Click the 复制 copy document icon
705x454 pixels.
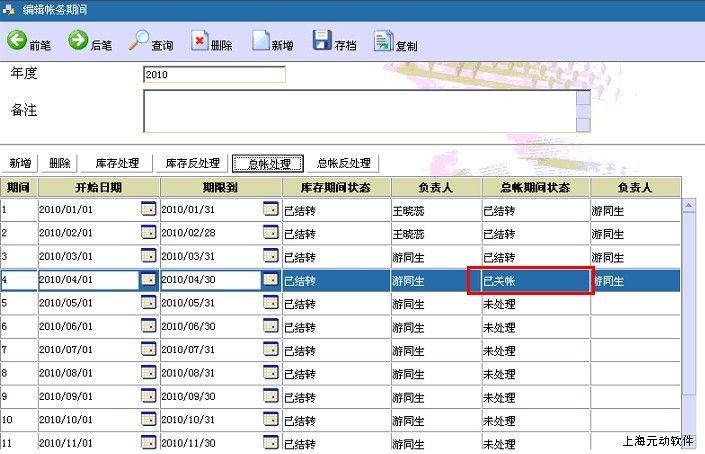tap(382, 41)
